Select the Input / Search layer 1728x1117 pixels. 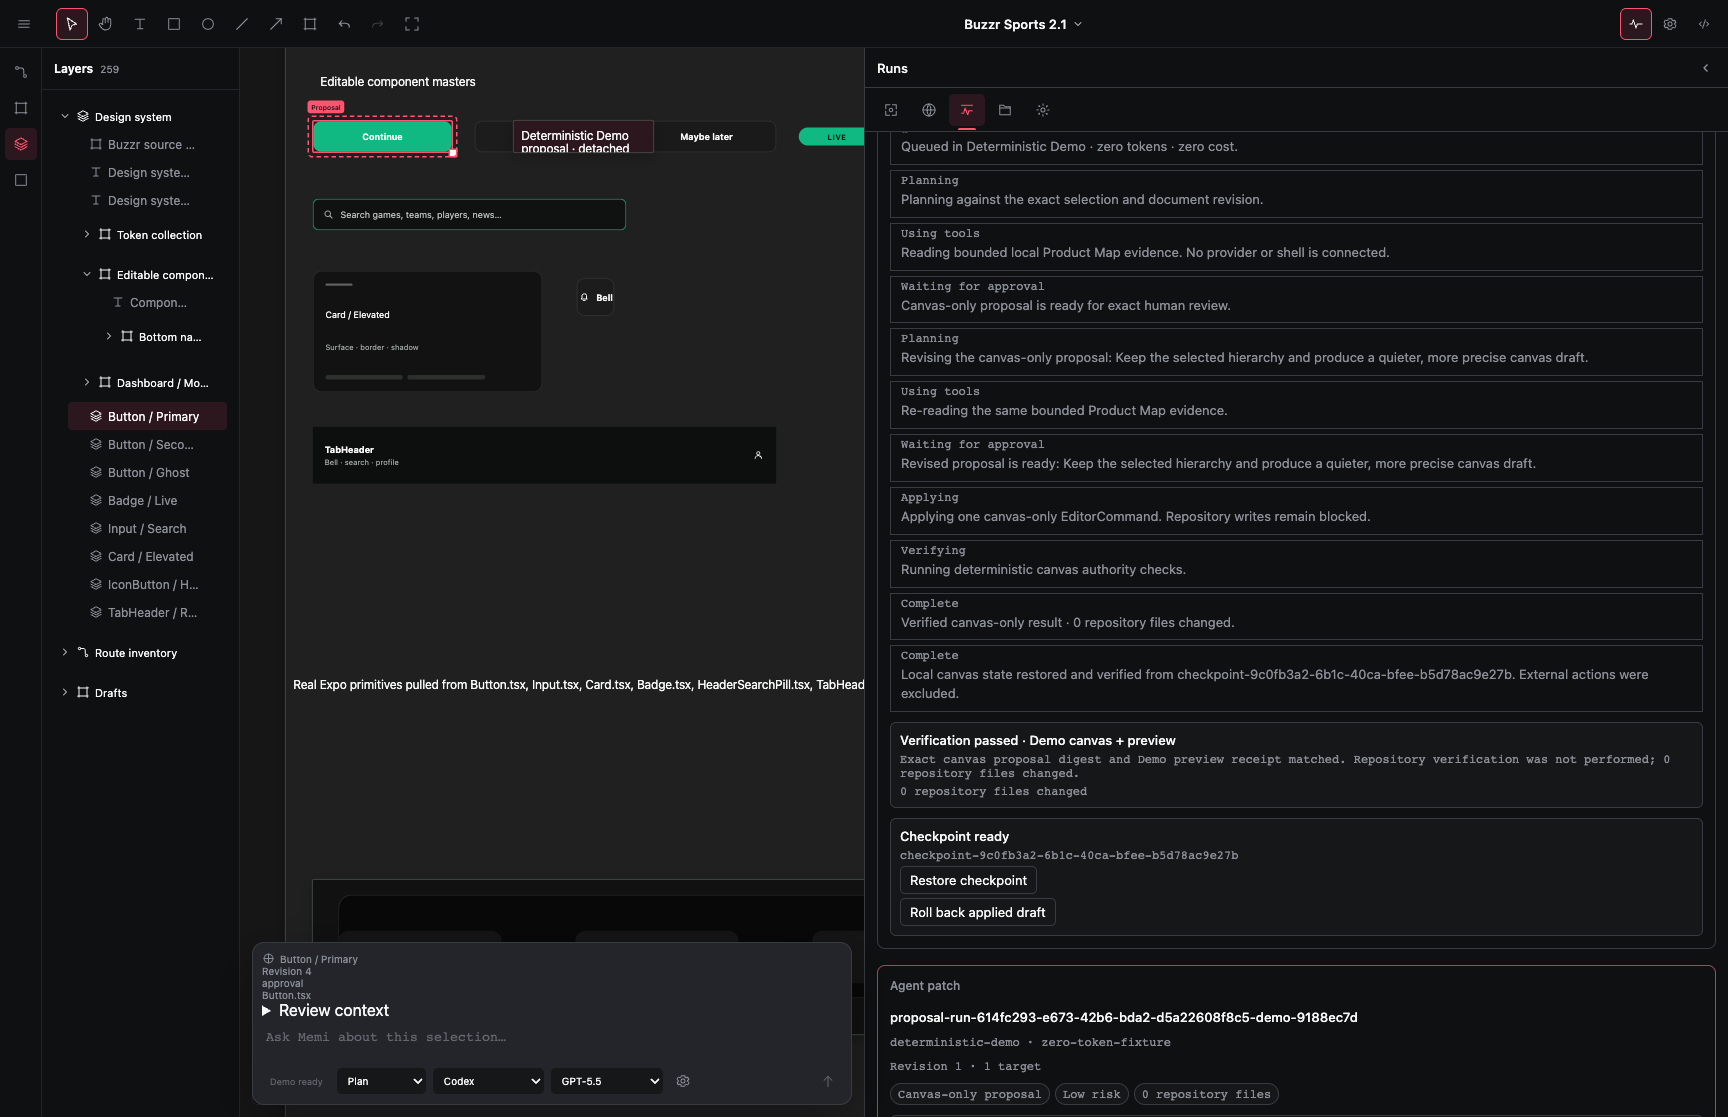pos(147,528)
